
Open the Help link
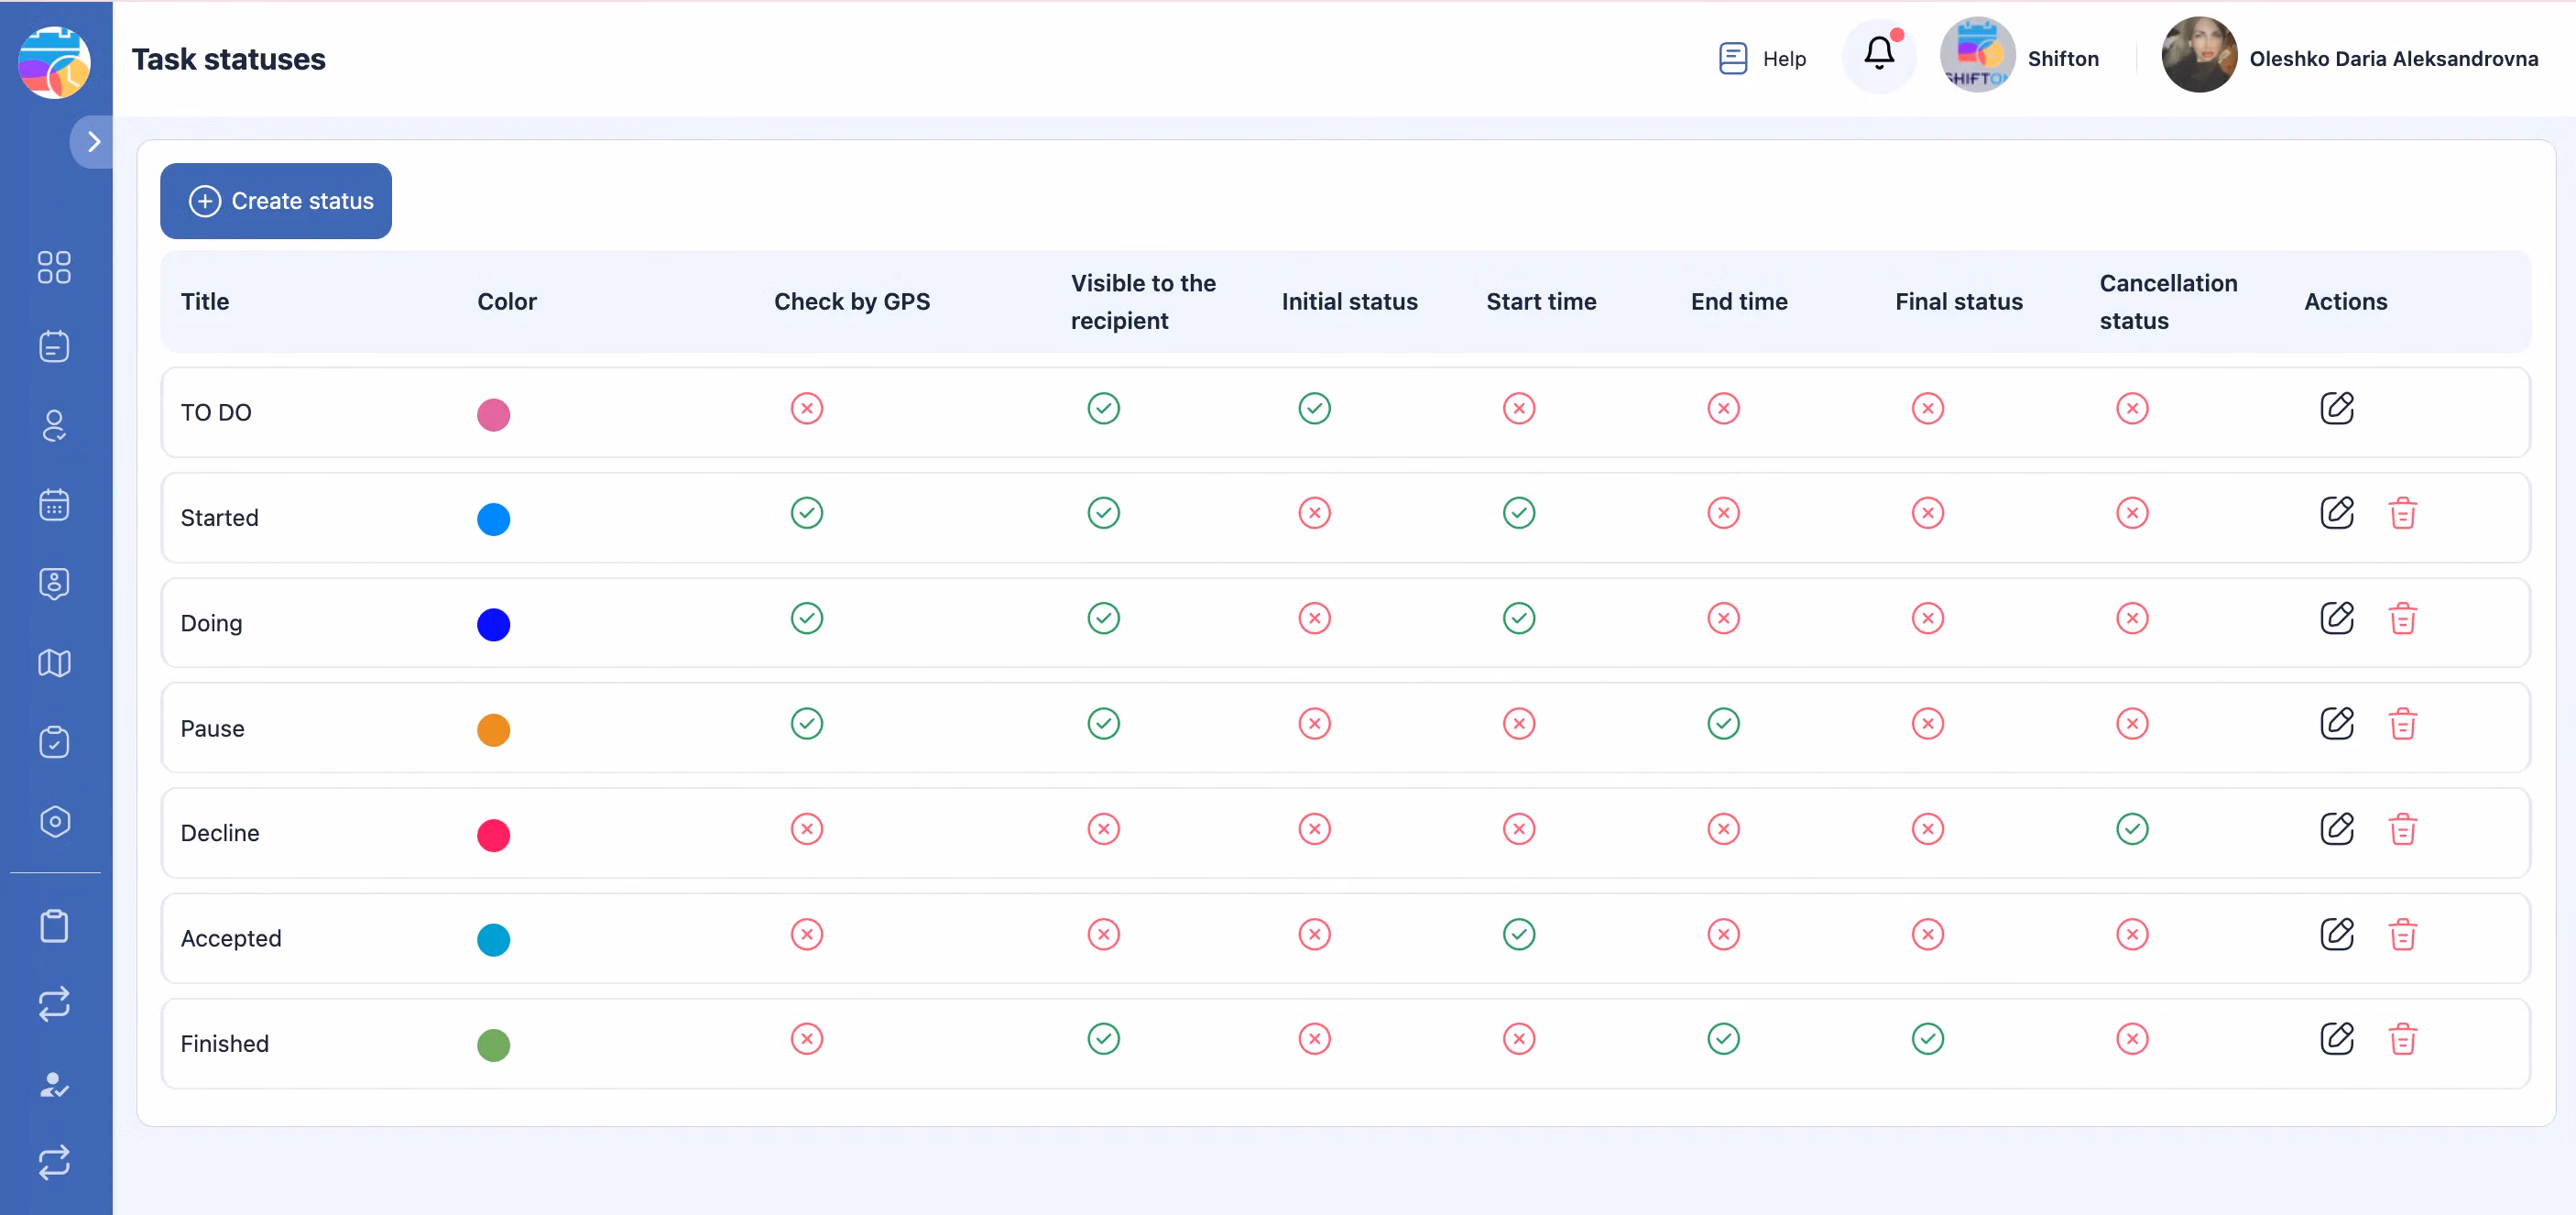coord(1762,58)
